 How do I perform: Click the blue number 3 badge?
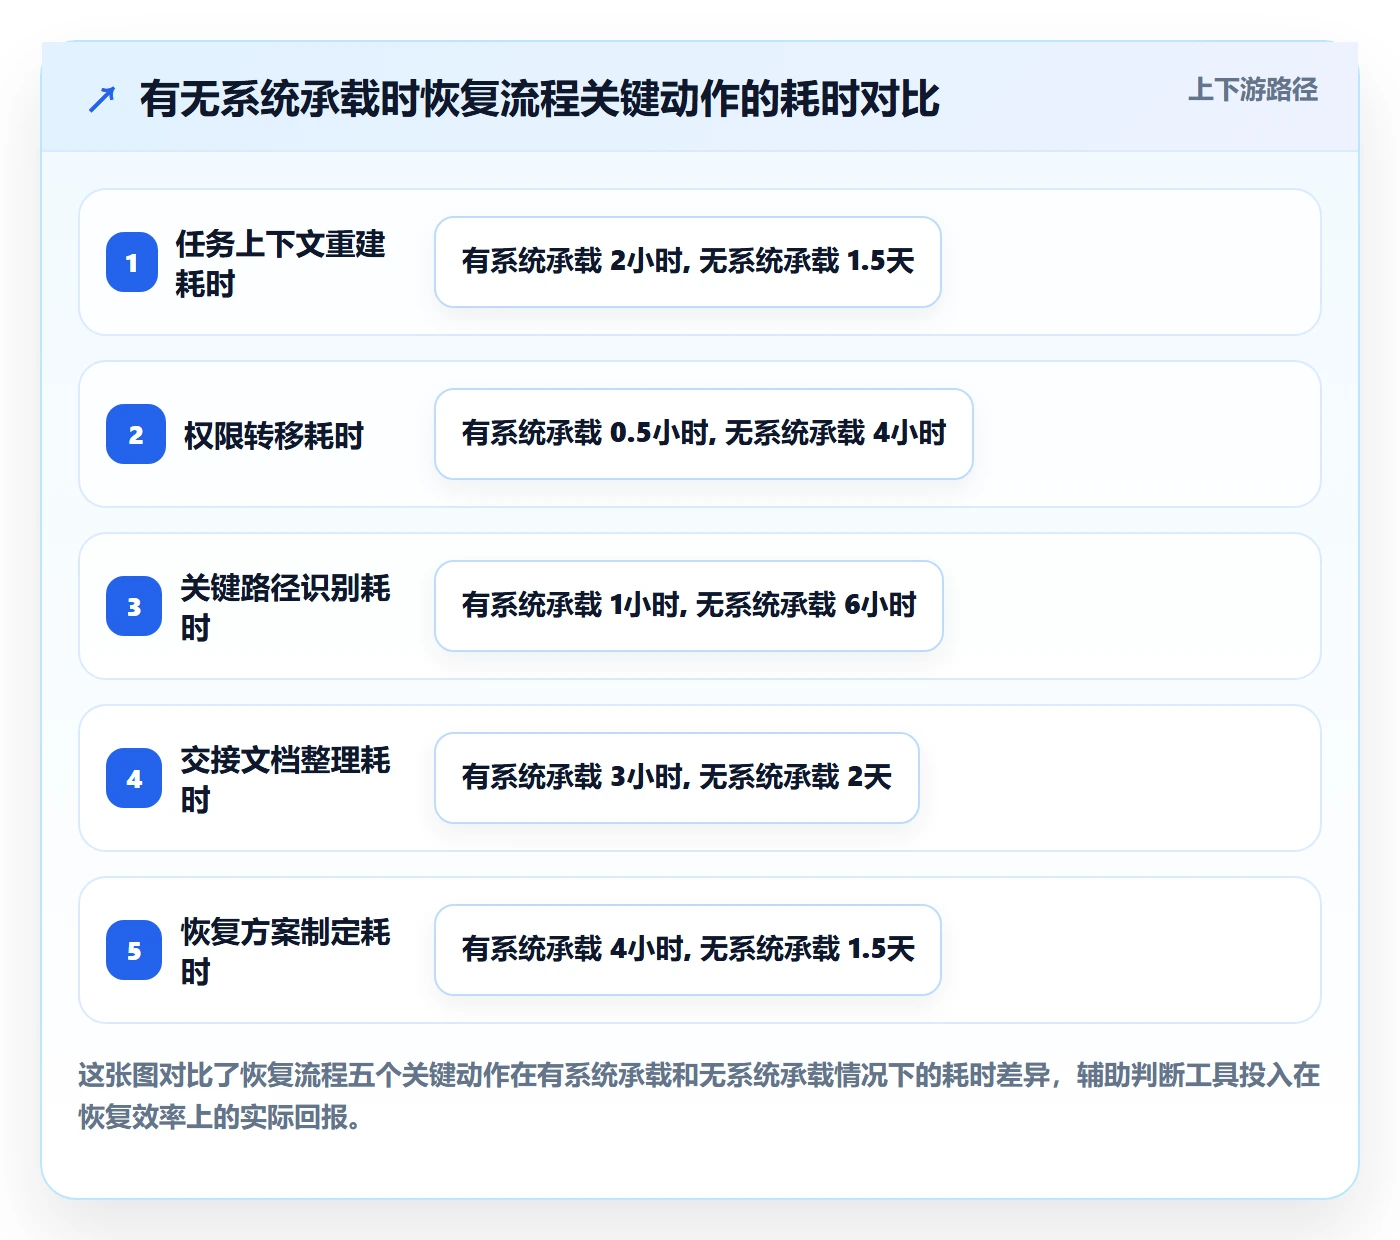(134, 606)
